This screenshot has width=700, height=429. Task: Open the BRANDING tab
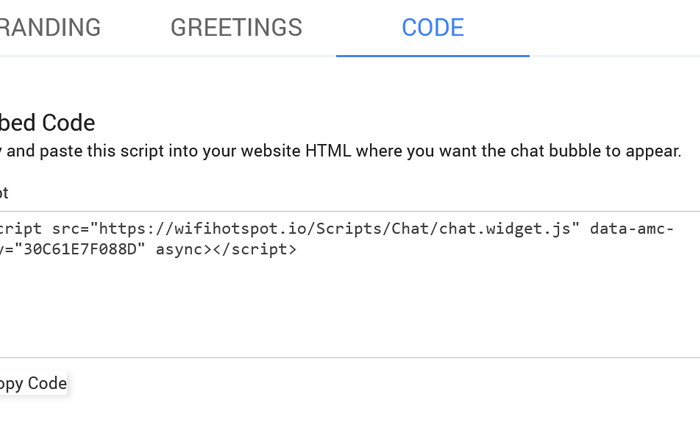[50, 28]
